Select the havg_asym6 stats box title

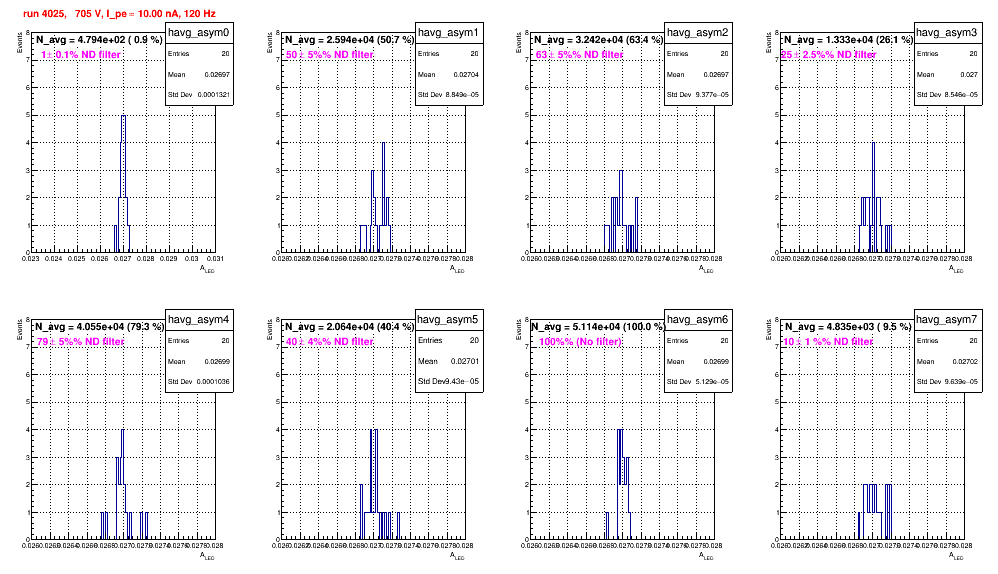point(698,319)
